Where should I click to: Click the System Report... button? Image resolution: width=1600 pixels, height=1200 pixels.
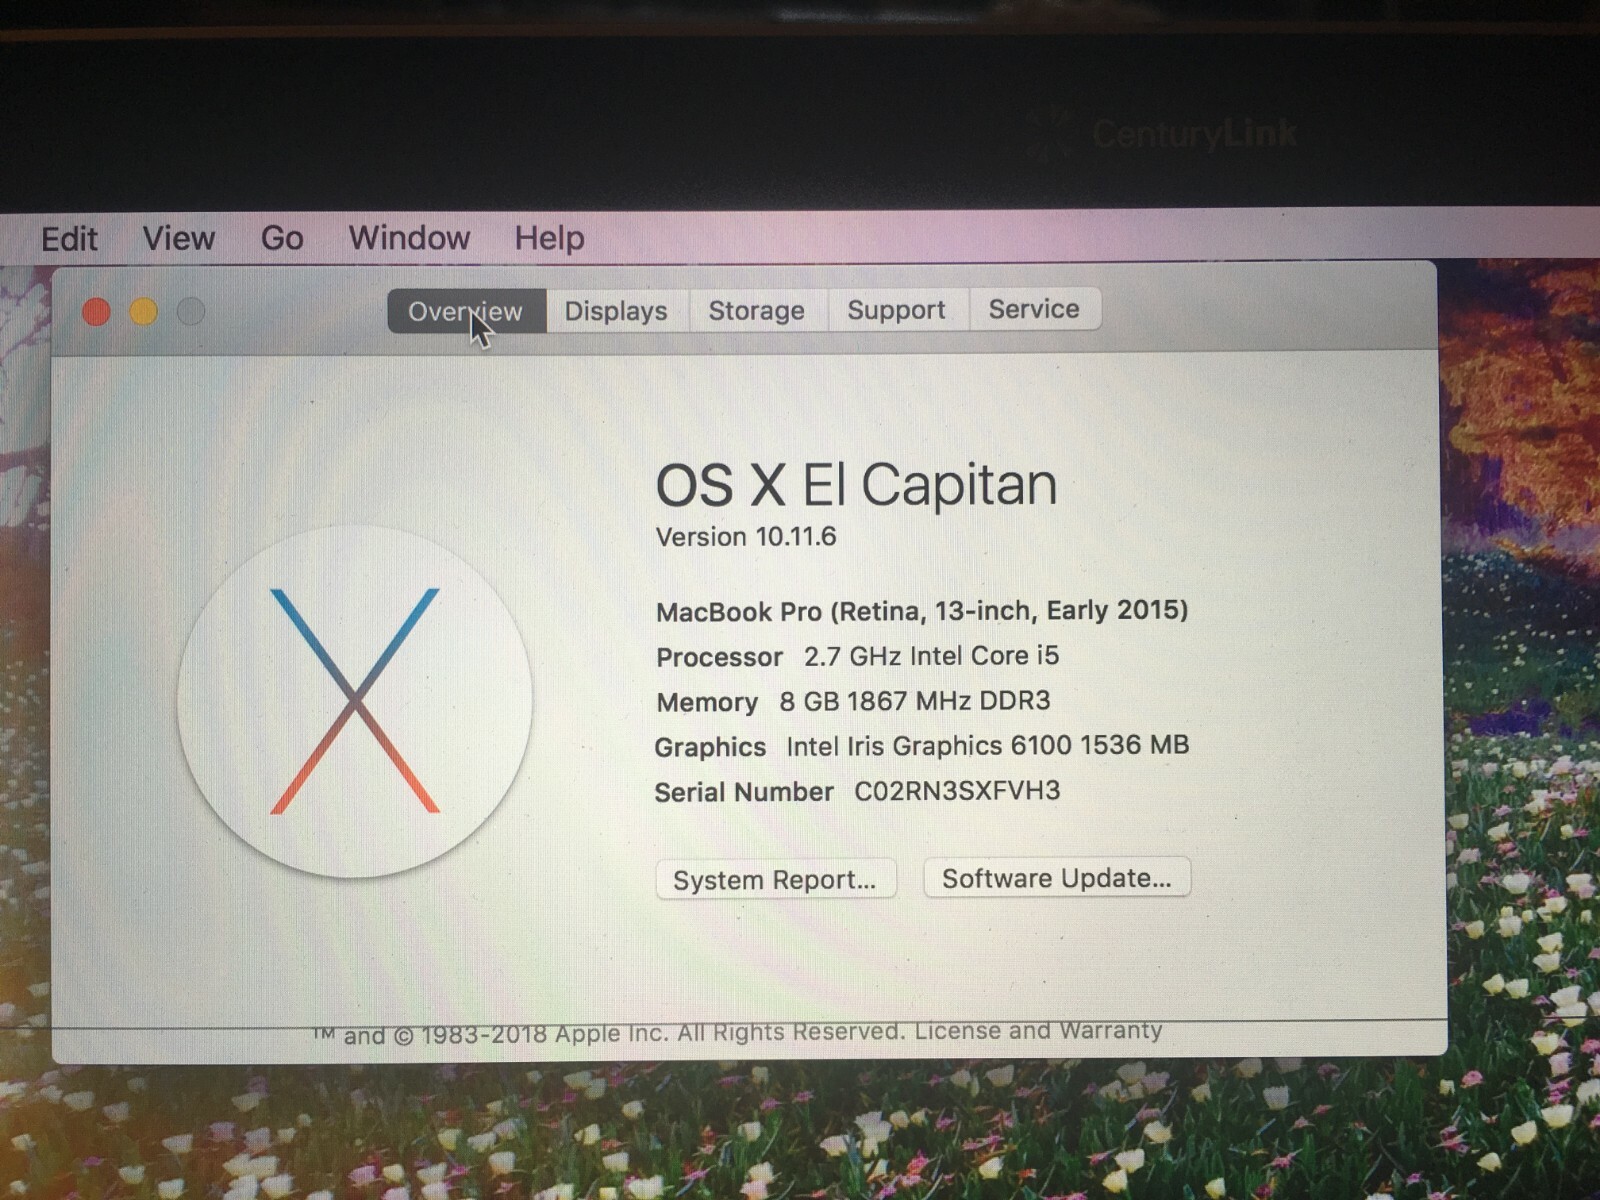775,879
